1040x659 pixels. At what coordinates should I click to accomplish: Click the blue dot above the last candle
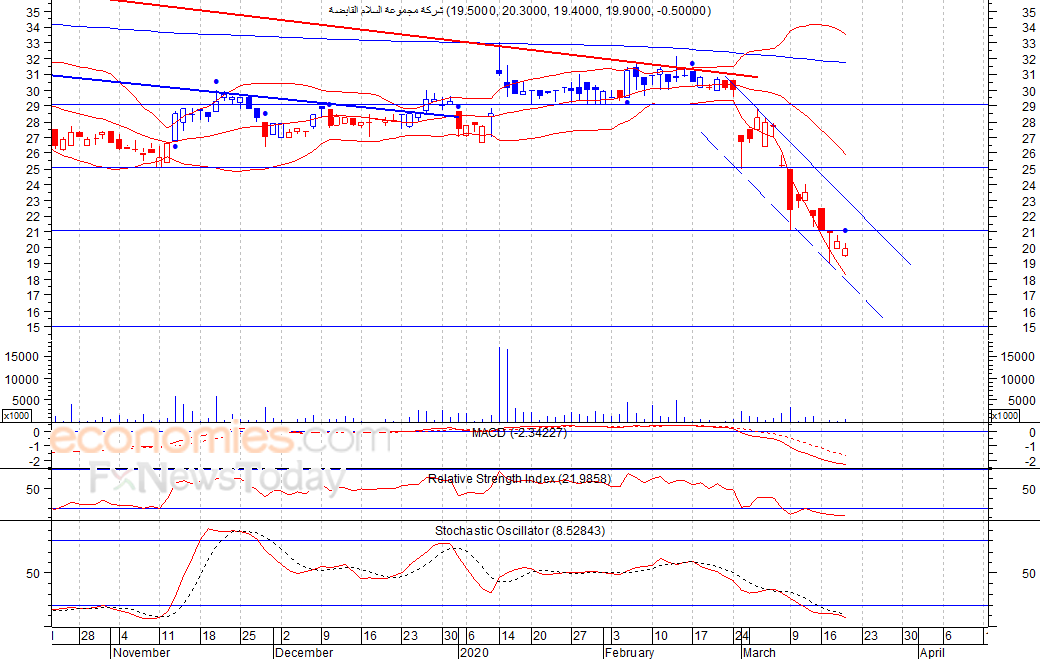click(845, 231)
